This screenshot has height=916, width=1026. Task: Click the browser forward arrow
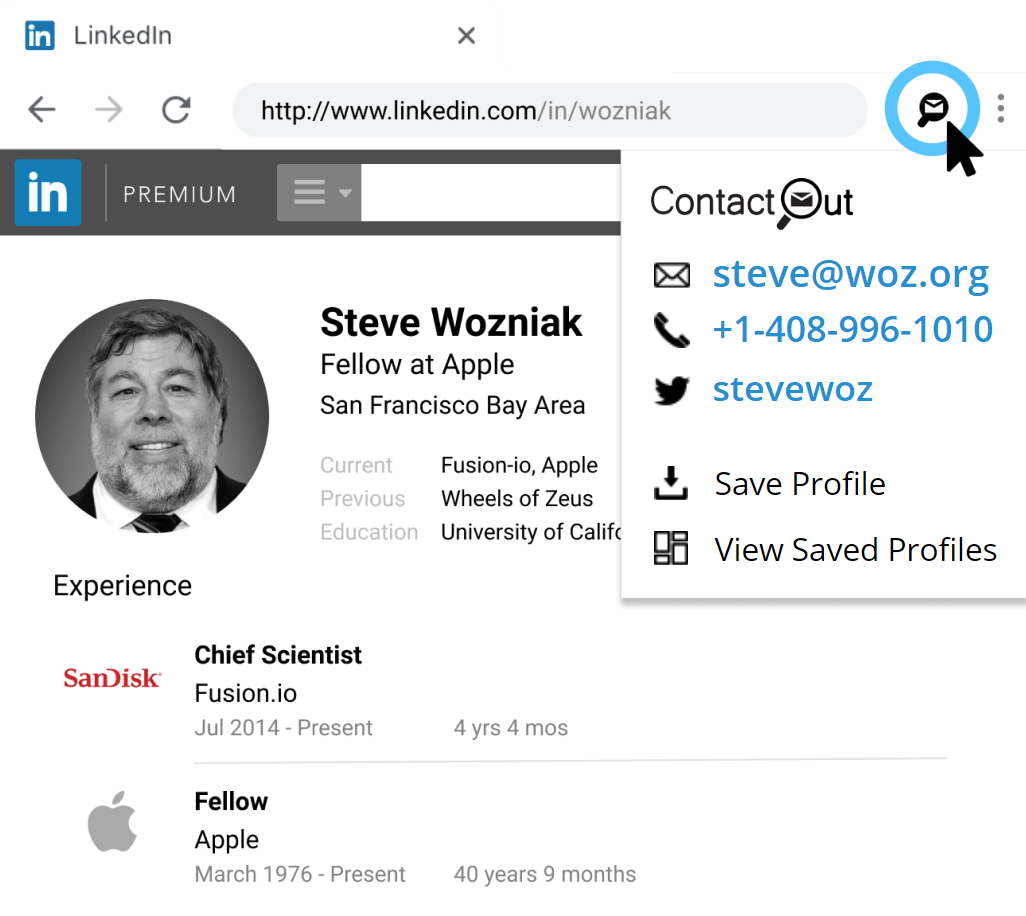[109, 109]
